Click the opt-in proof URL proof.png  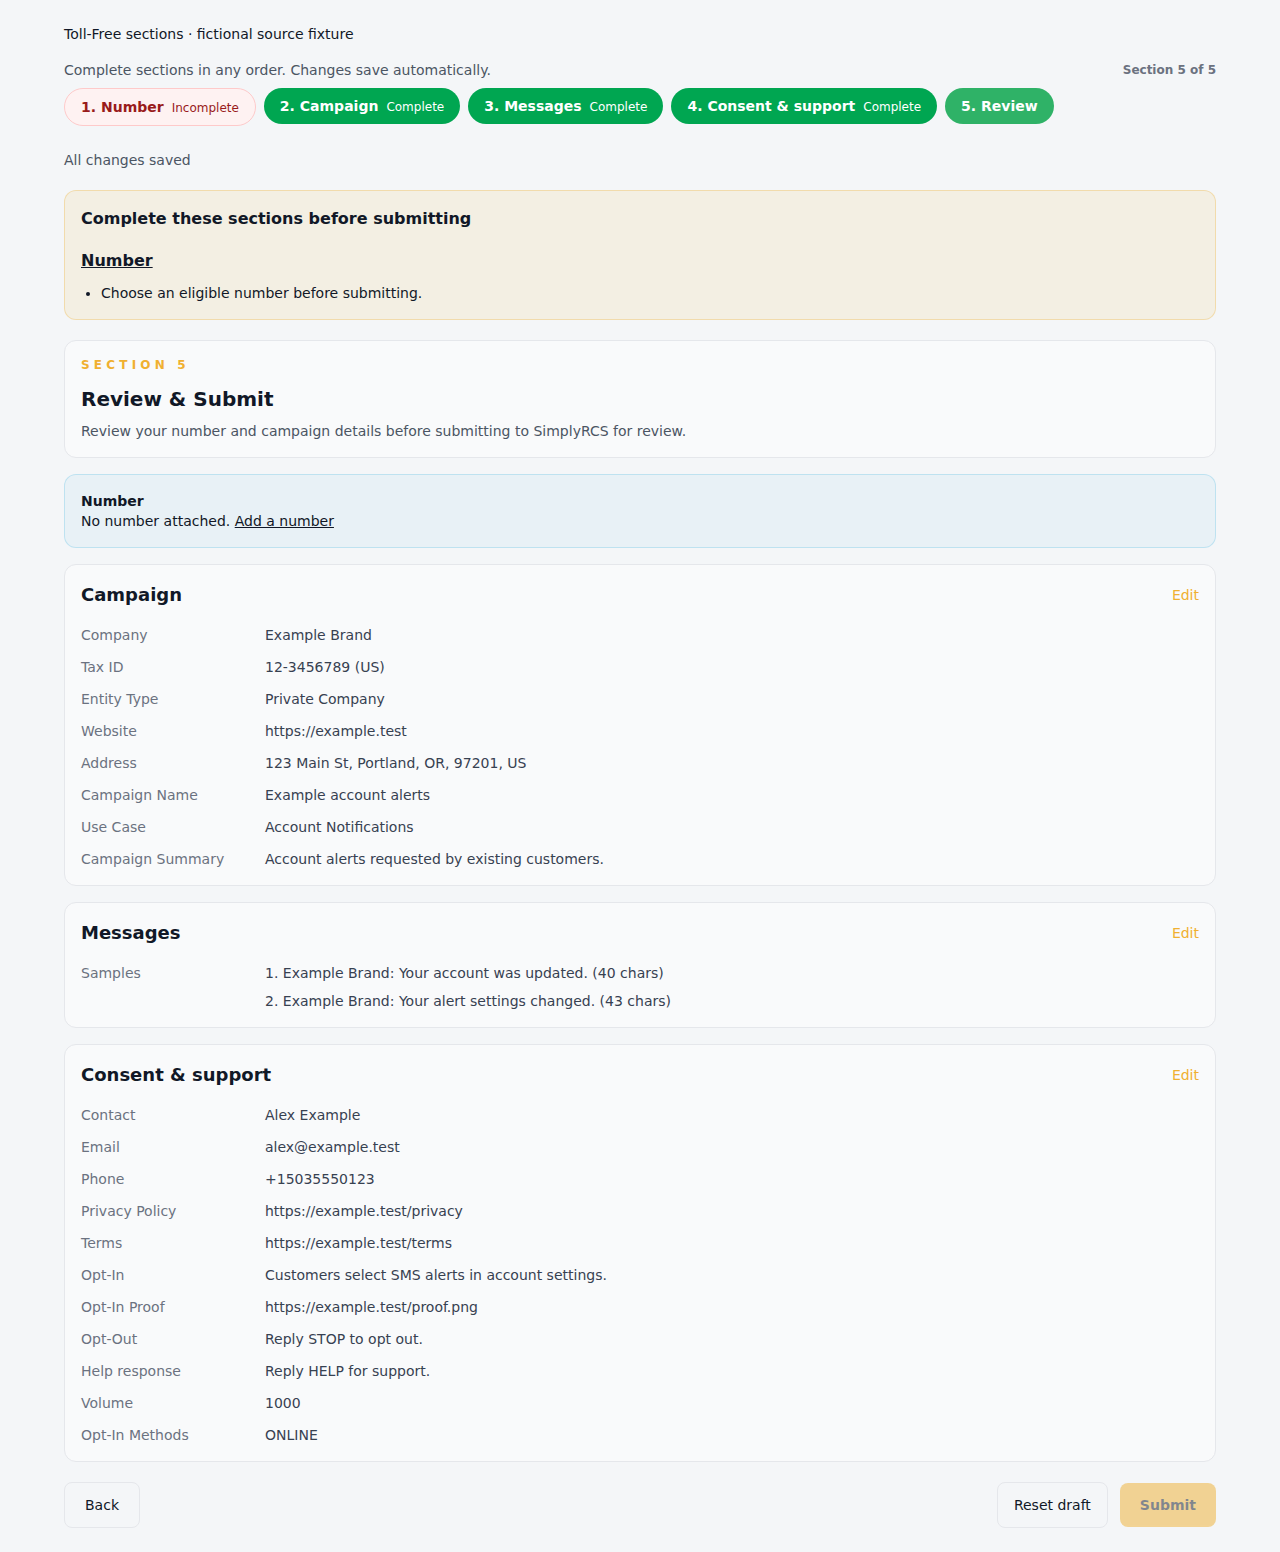371,1307
